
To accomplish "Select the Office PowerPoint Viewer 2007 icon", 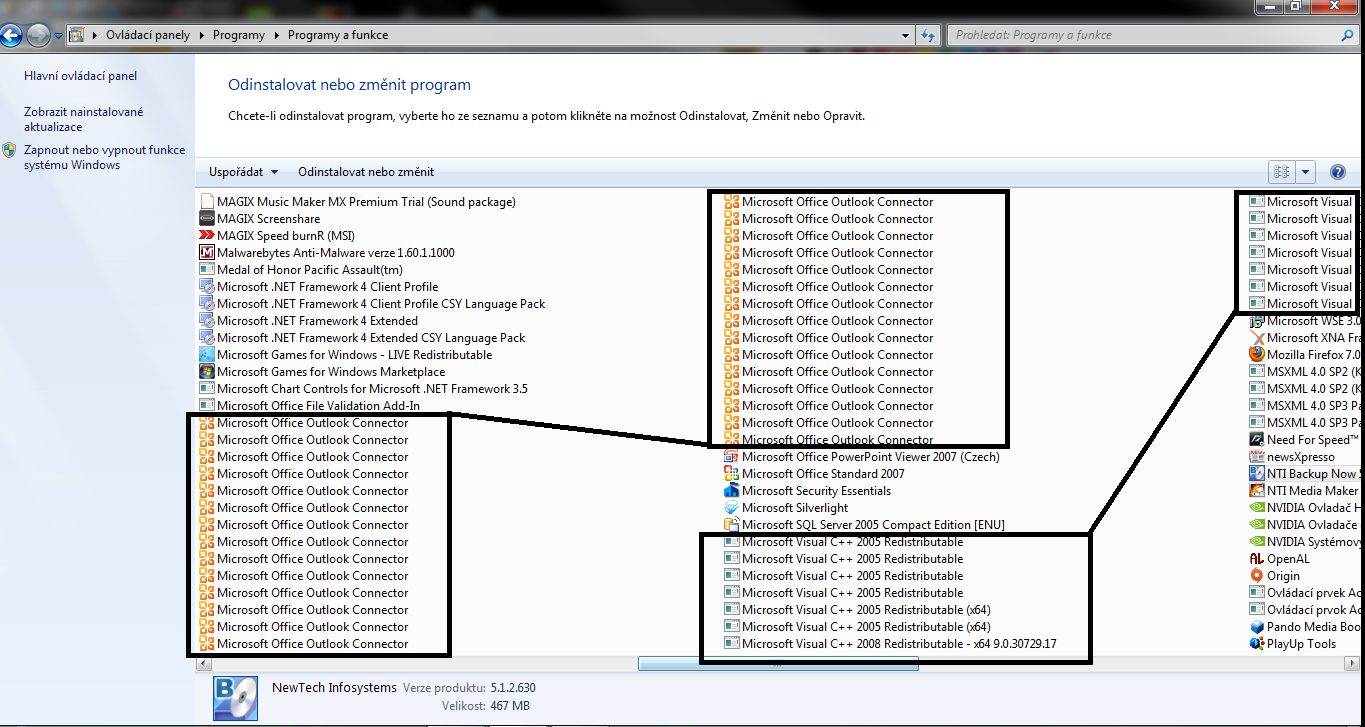I will 732,457.
